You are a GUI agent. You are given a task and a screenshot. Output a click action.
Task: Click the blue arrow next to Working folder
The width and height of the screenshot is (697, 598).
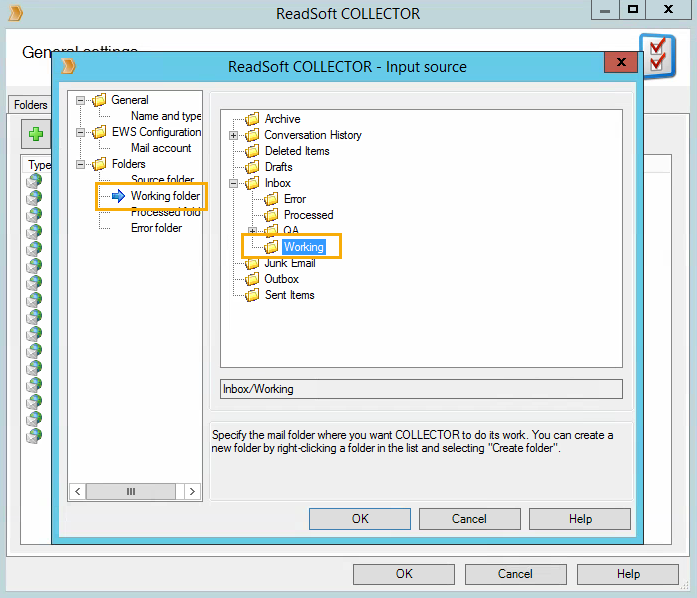118,196
